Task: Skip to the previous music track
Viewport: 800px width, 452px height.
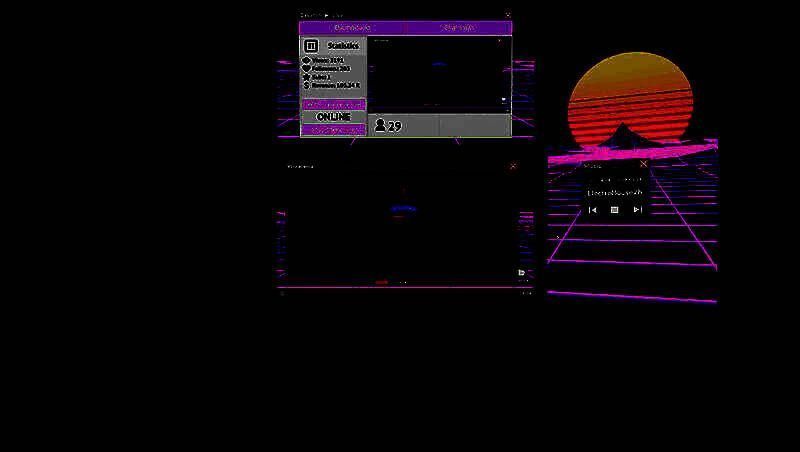Action: click(593, 210)
